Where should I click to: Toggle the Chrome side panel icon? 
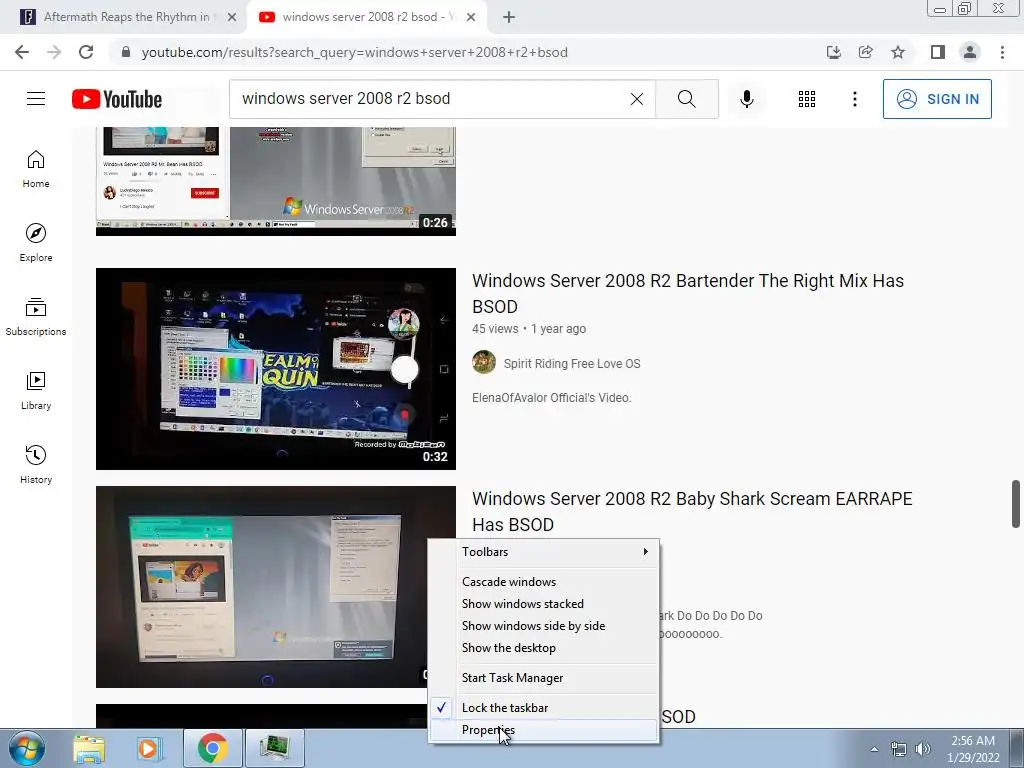pos(938,52)
